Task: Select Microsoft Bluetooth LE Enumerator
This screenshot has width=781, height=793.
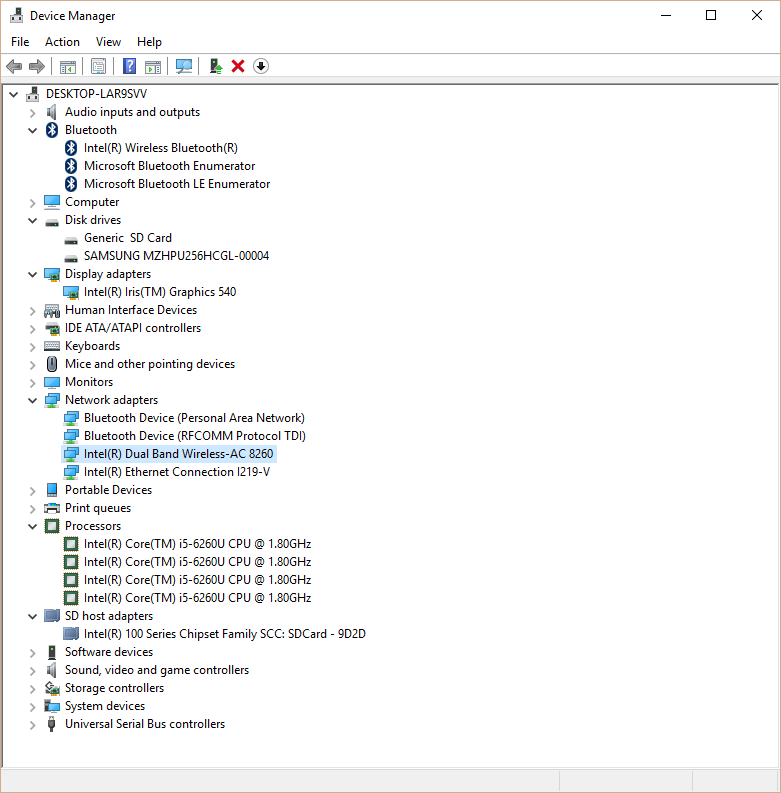Action: pyautogui.click(x=177, y=184)
